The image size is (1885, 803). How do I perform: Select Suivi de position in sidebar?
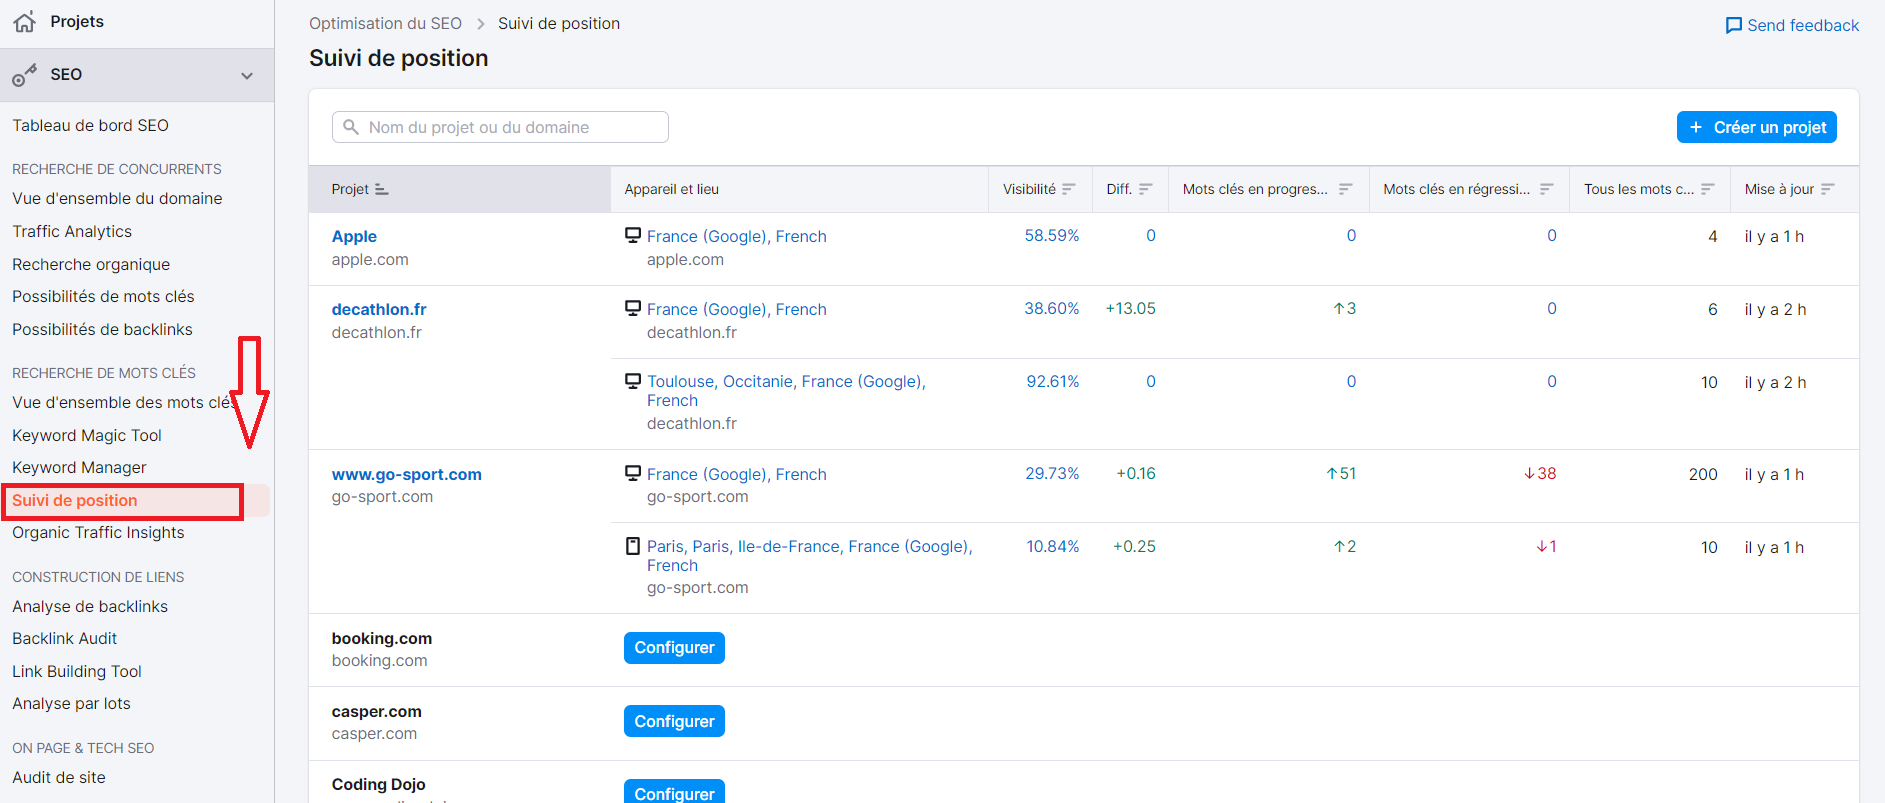75,500
